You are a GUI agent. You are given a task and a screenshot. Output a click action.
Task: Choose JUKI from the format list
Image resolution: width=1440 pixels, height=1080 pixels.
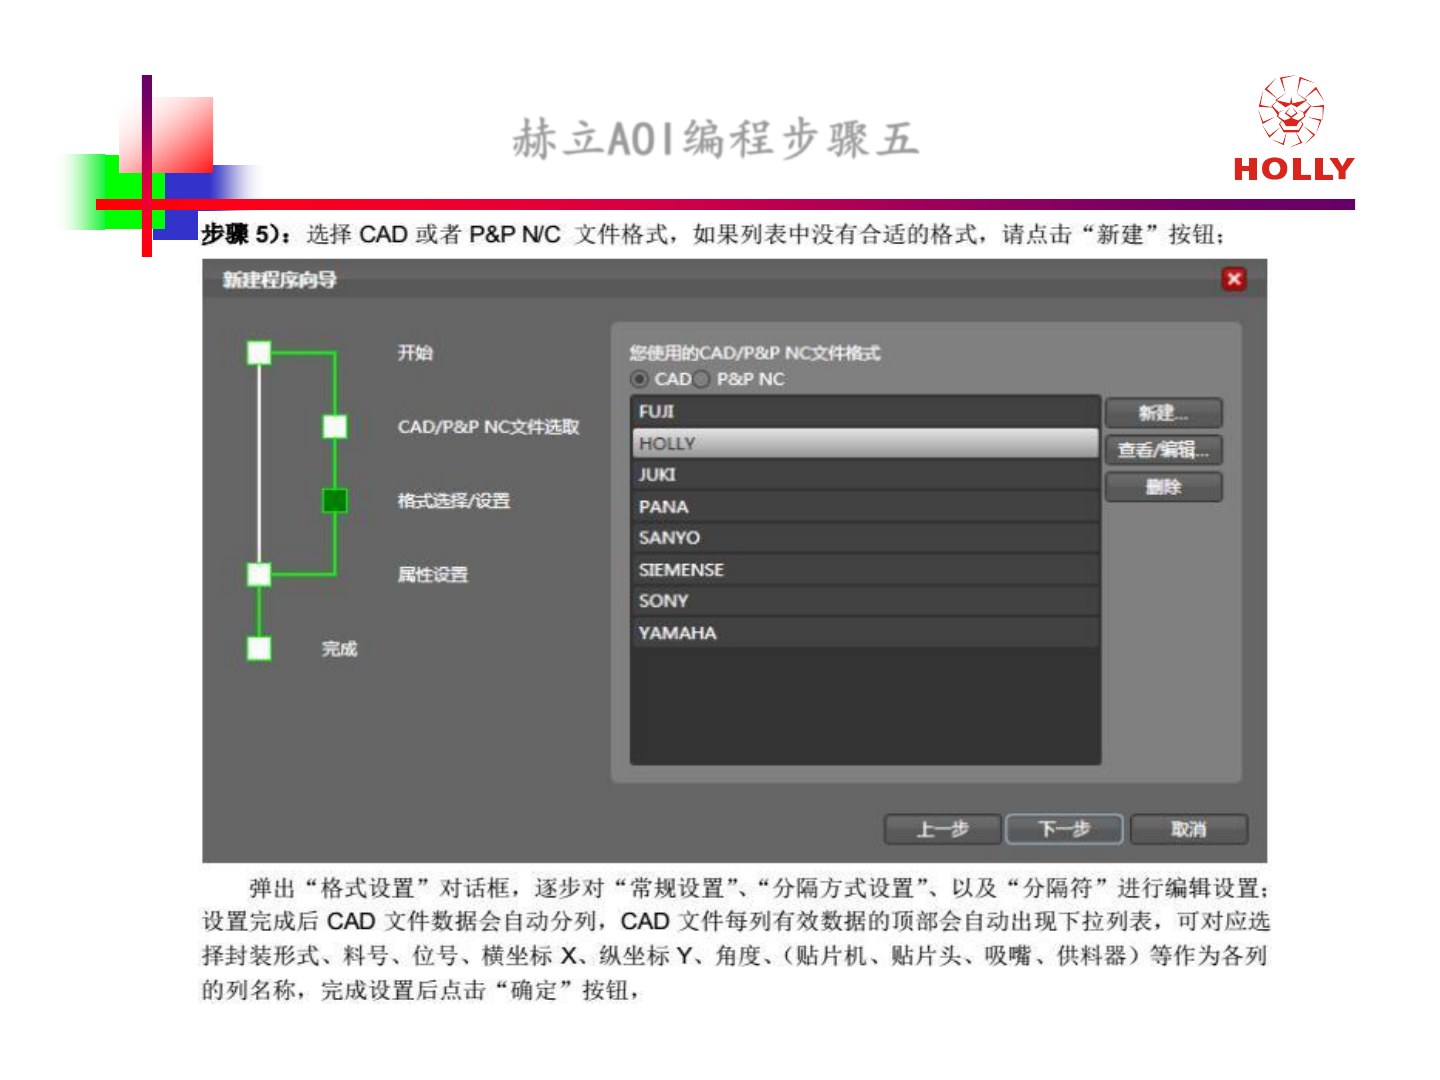pos(865,475)
